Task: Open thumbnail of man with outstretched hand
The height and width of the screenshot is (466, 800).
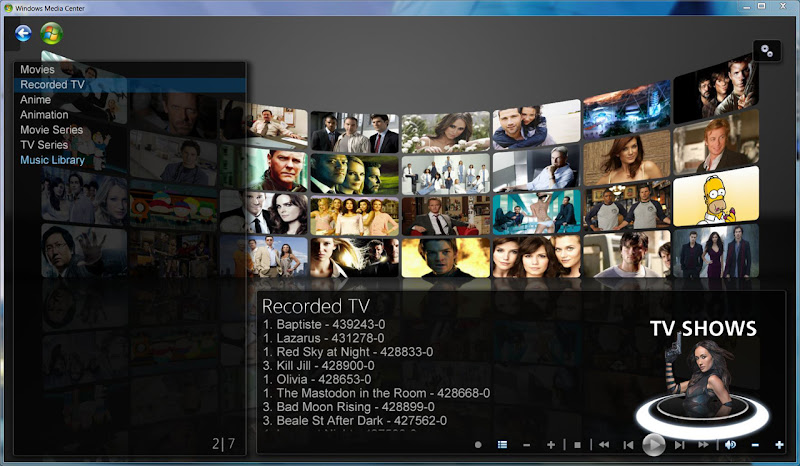Action: [x=84, y=252]
